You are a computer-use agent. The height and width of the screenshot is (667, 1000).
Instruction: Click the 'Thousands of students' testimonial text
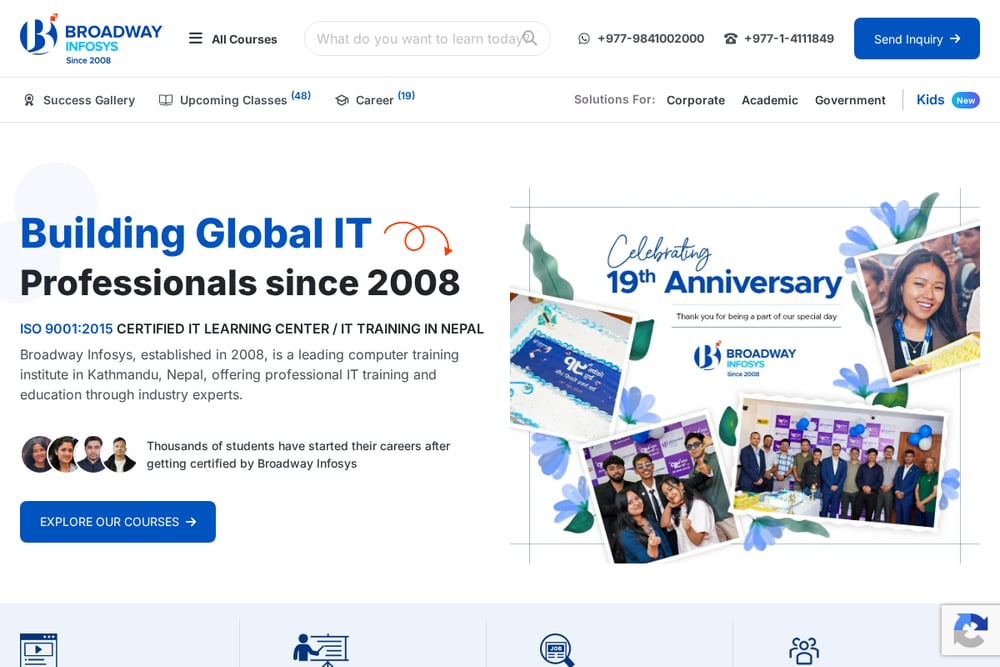tap(298, 455)
